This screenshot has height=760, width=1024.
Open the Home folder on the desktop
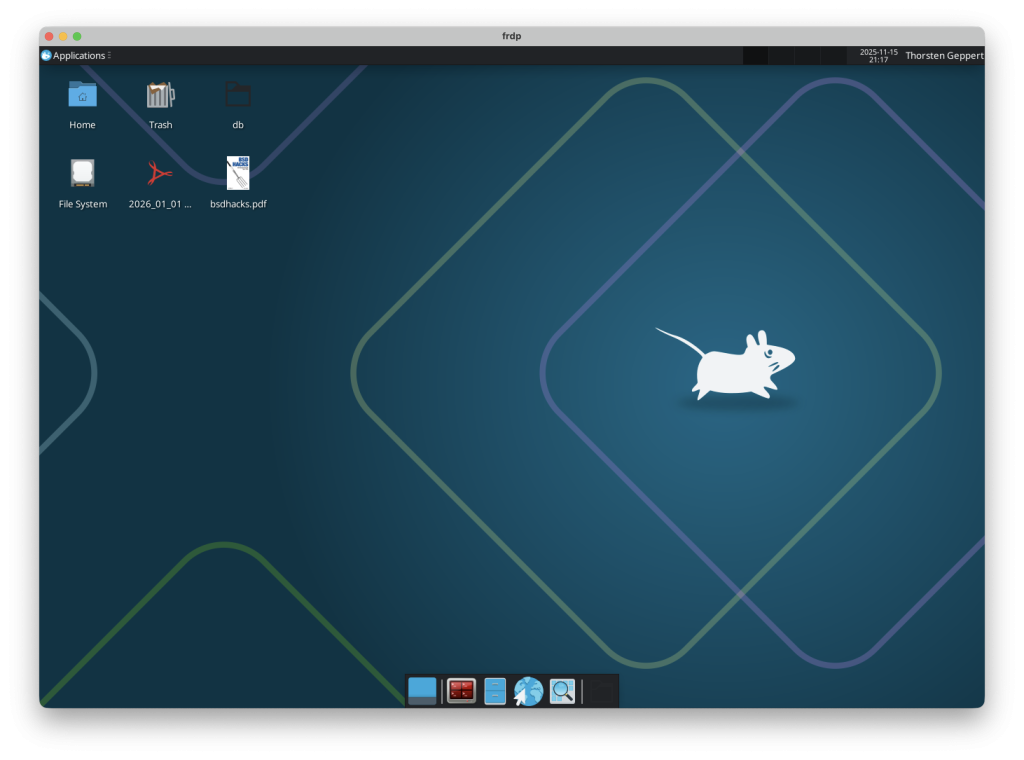(82, 97)
